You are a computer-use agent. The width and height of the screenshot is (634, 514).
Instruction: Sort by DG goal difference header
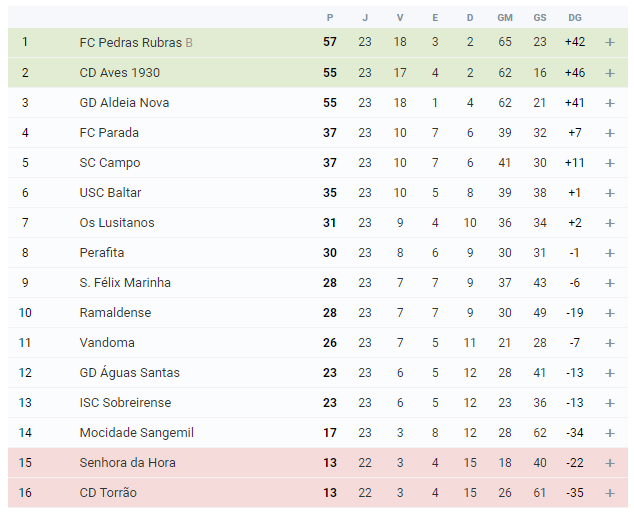tap(575, 18)
